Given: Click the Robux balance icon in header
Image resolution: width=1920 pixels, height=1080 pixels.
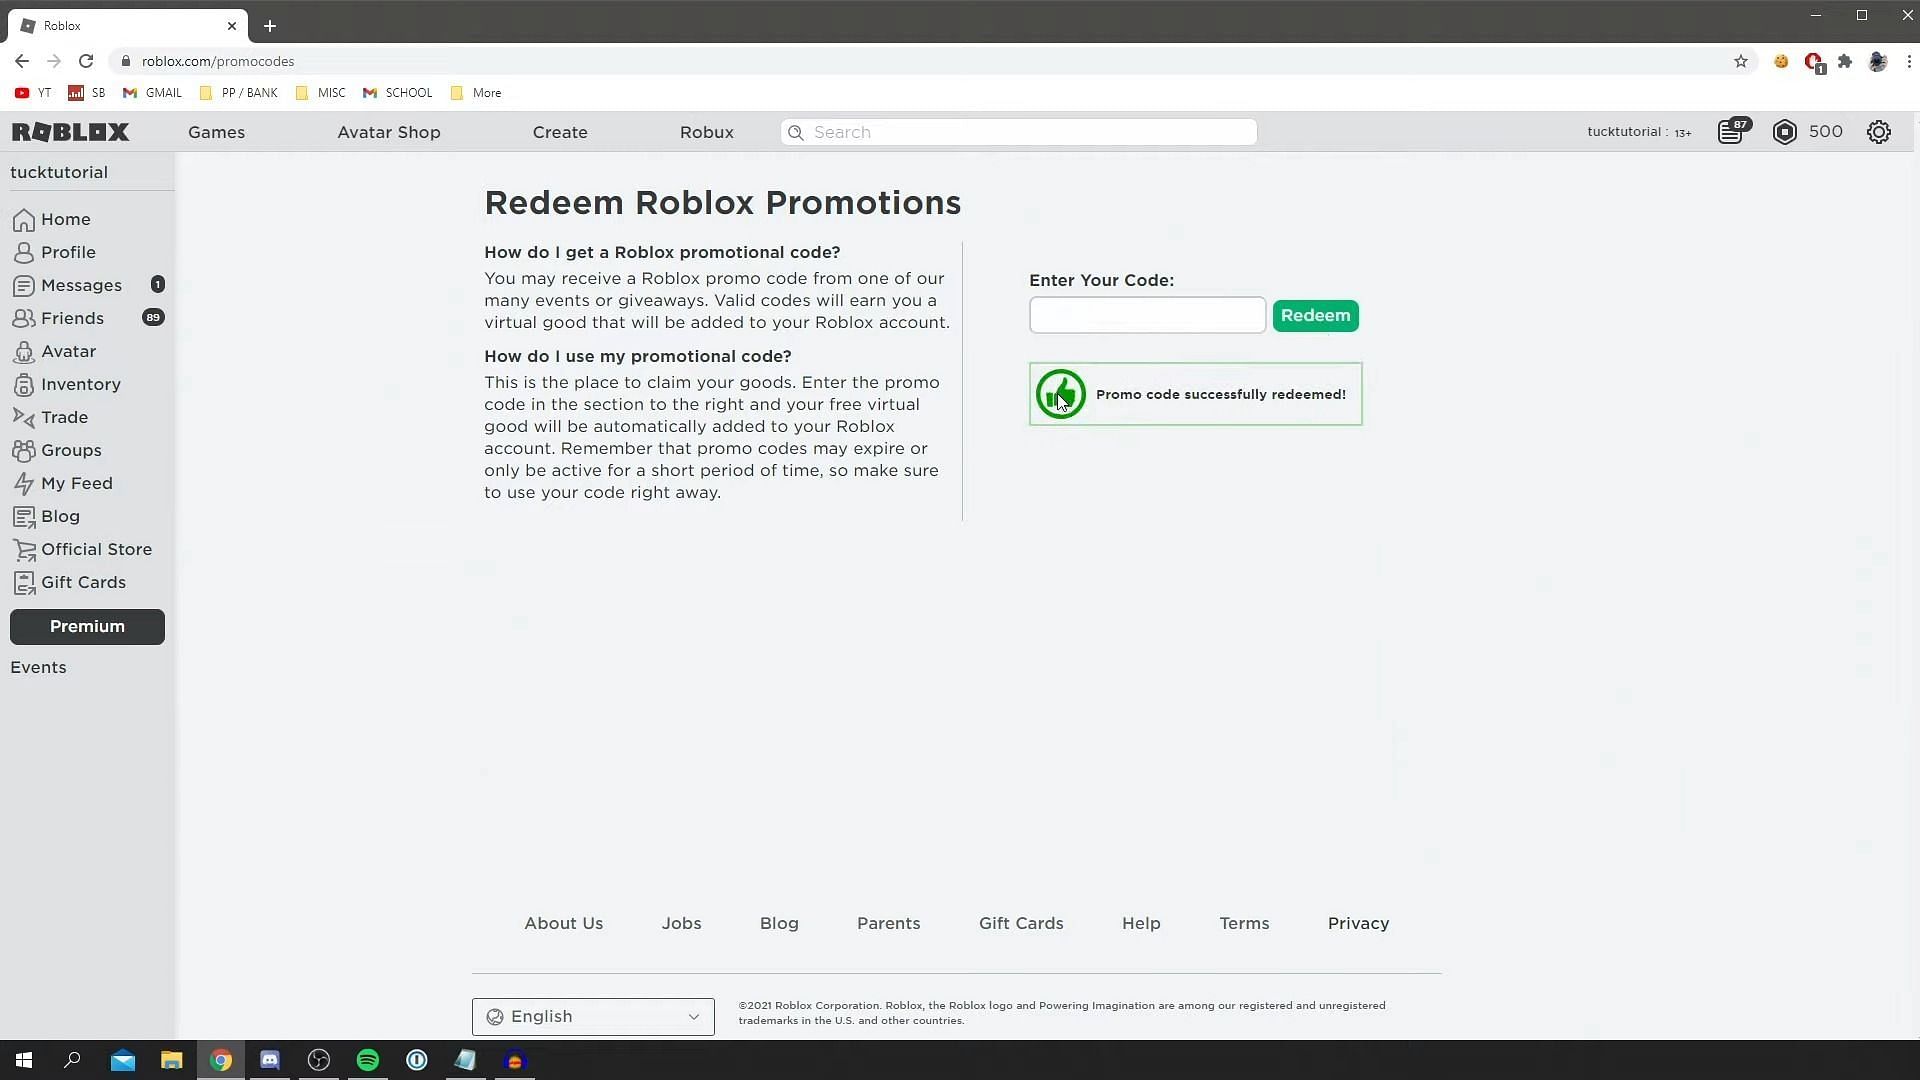Looking at the screenshot, I should coord(1785,131).
